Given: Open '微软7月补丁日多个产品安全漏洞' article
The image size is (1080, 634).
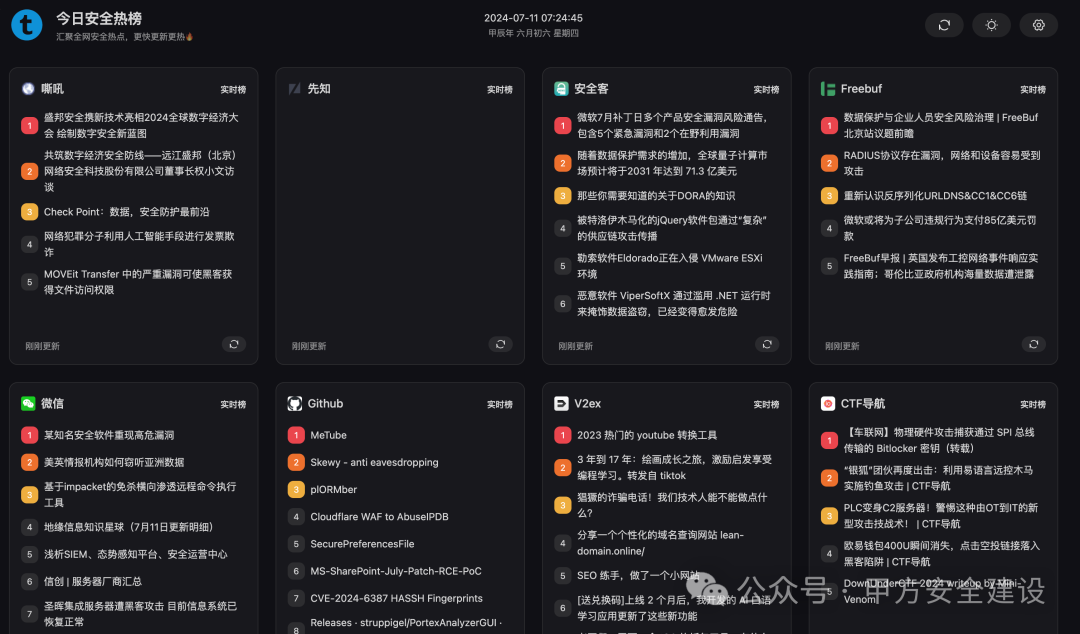Looking at the screenshot, I should 672,125.
